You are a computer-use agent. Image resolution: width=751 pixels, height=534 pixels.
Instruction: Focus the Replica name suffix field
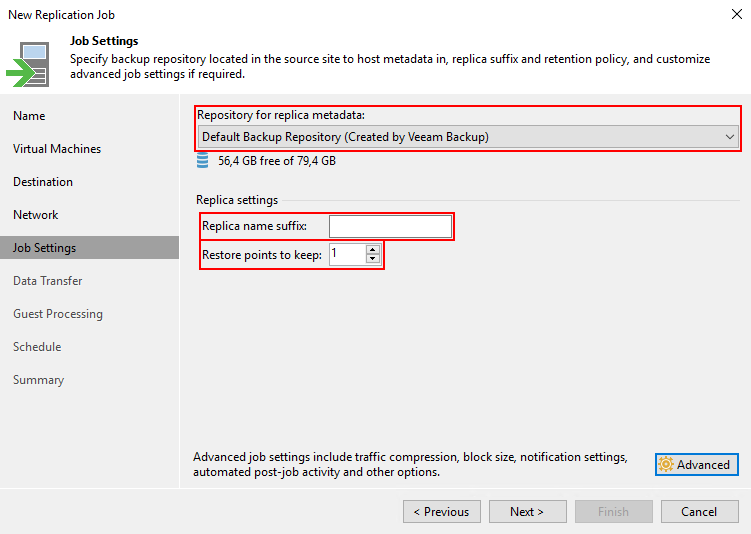click(390, 226)
